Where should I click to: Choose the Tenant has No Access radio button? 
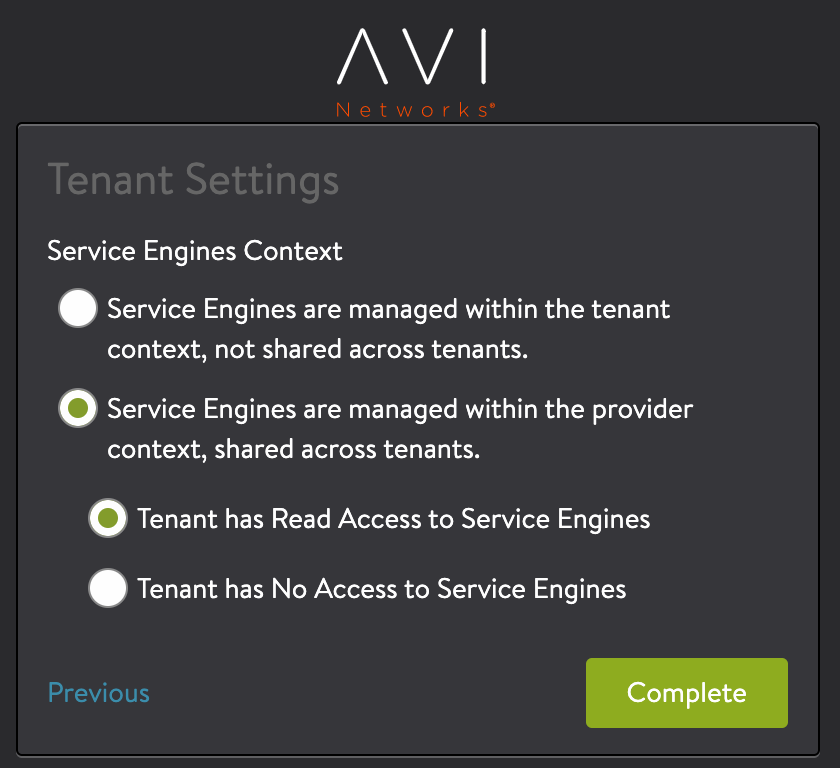(x=107, y=588)
